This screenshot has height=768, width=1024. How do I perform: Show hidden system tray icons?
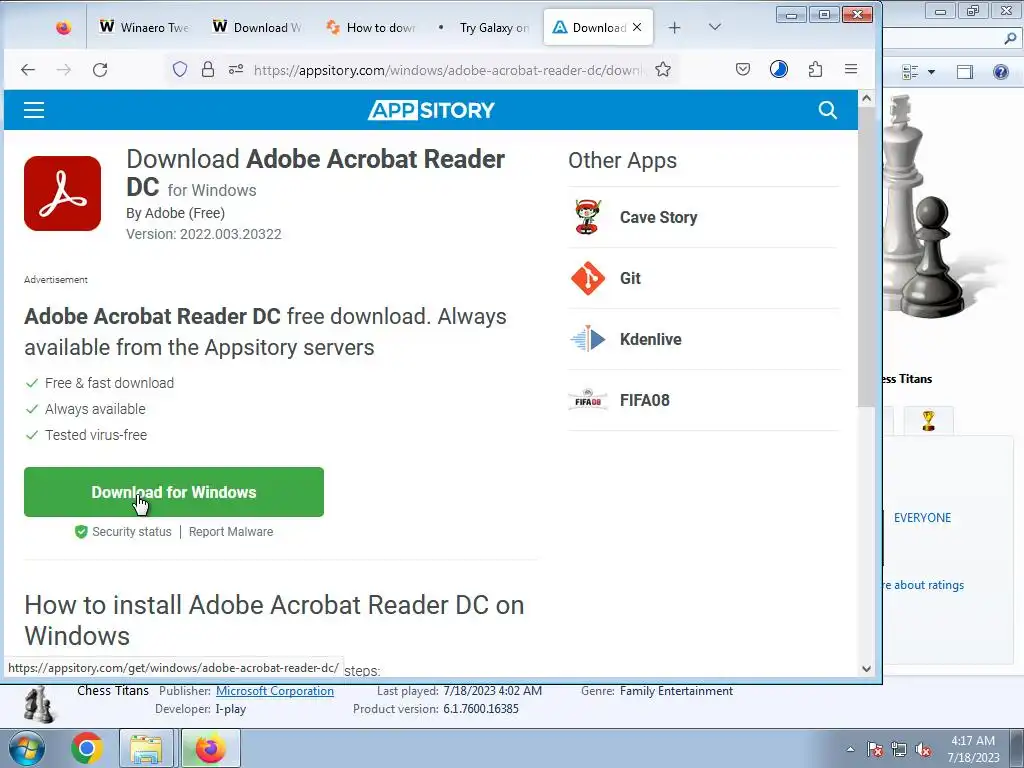click(x=850, y=749)
